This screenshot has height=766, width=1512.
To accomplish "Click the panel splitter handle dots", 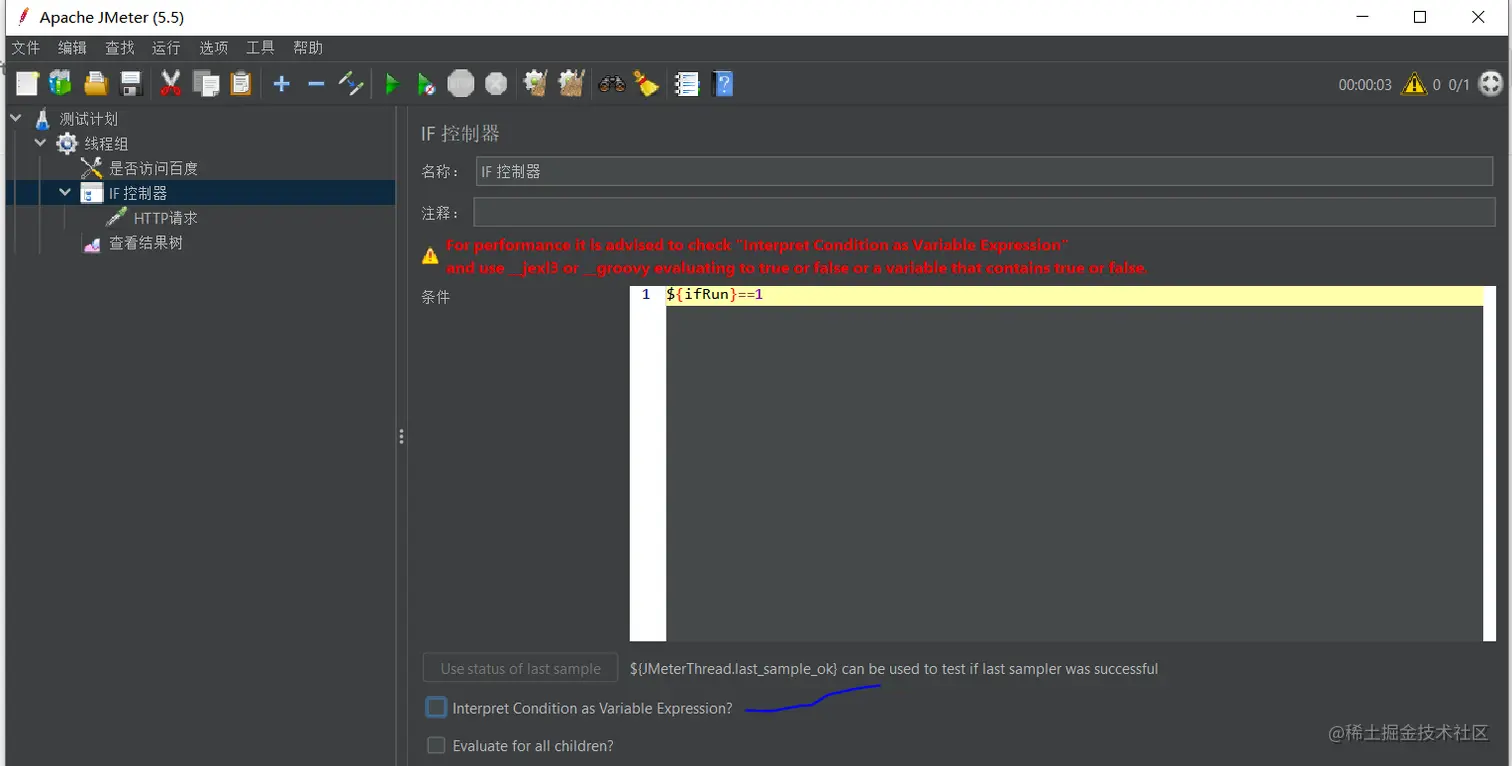I will [x=401, y=436].
